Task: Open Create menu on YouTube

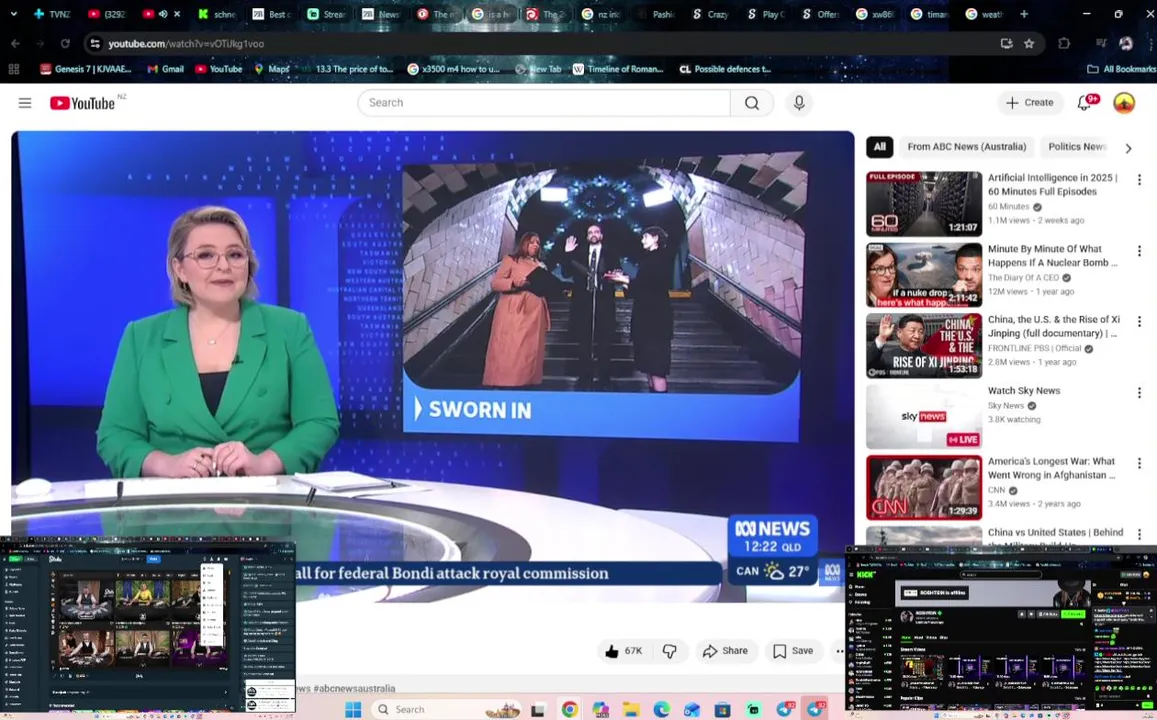Action: (1030, 103)
